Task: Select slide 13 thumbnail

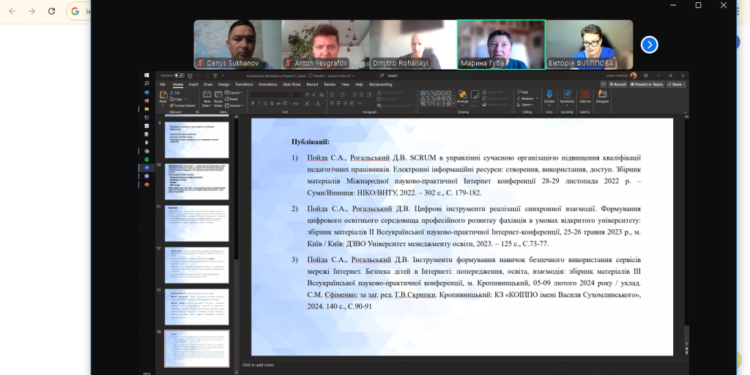Action: pyautogui.click(x=197, y=307)
